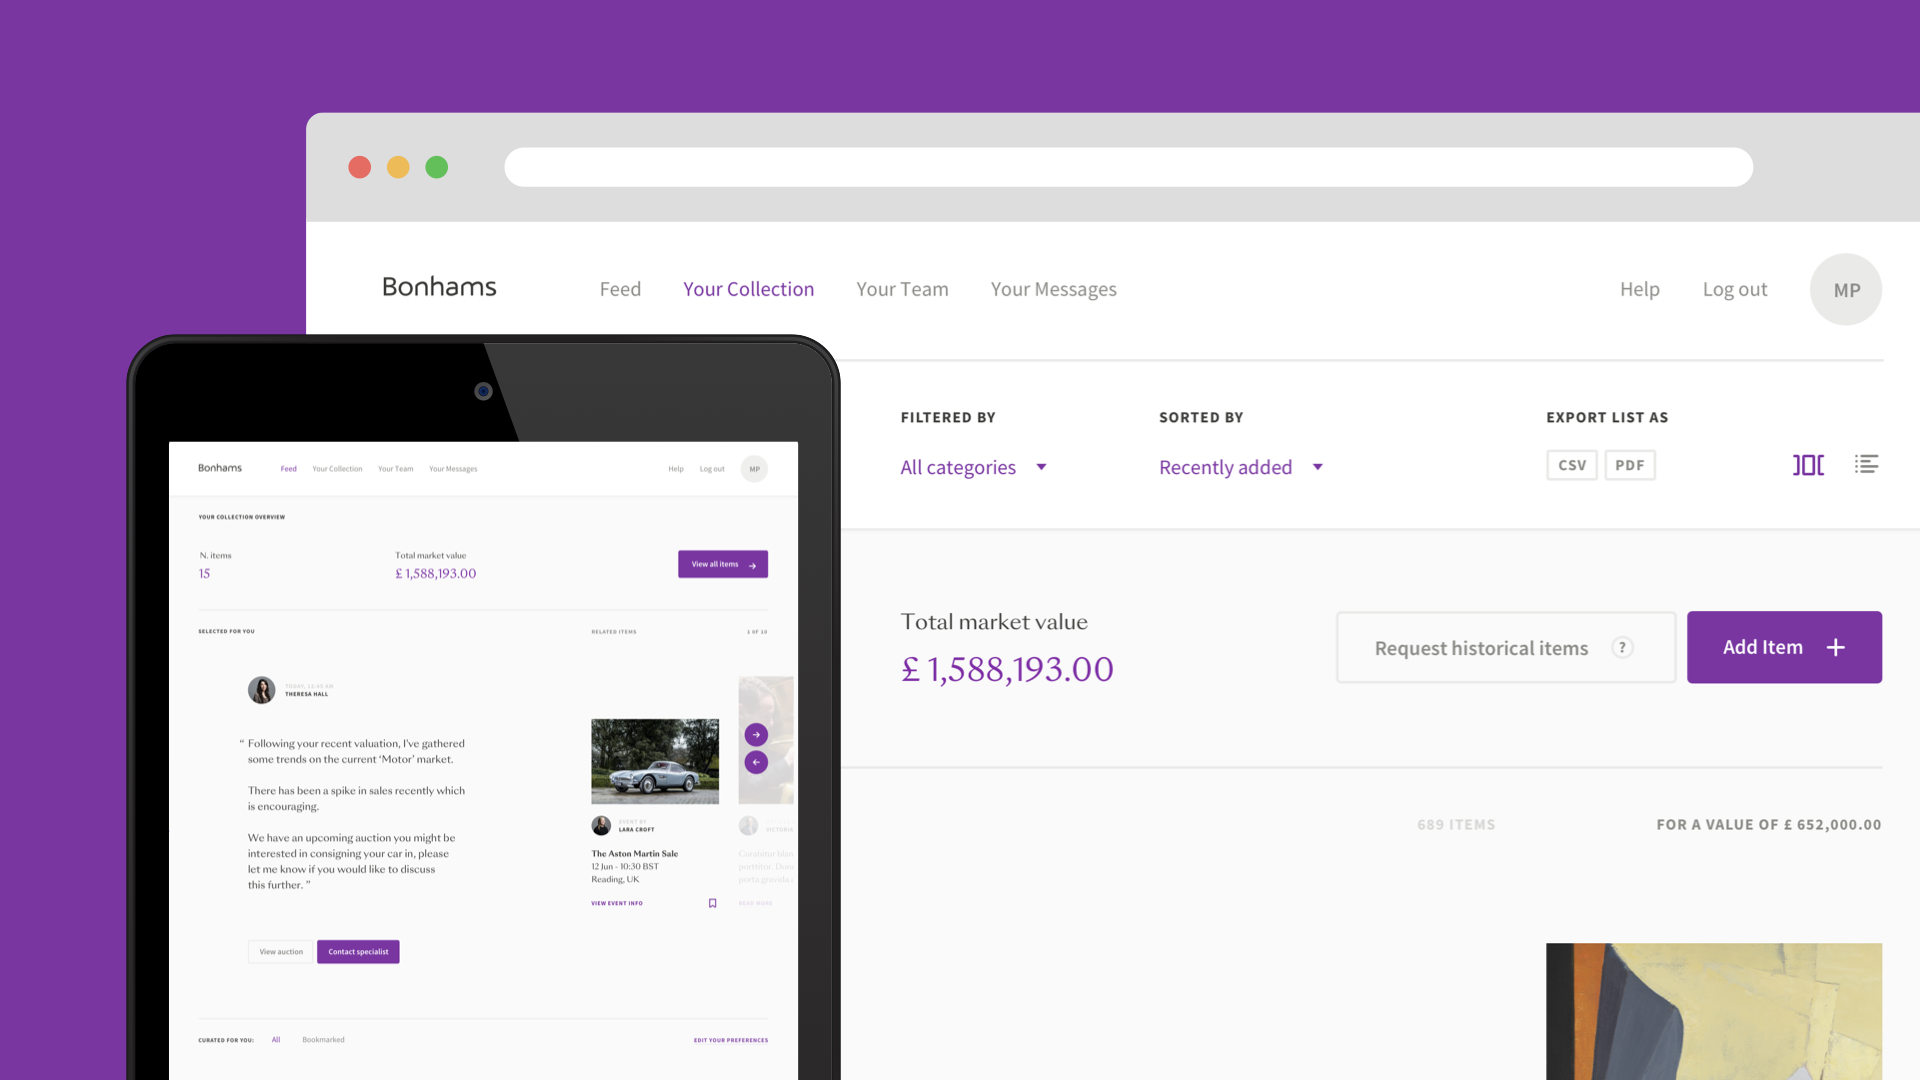1920x1080 pixels.
Task: Open the Aston Martin car thumbnail
Action: tap(654, 761)
